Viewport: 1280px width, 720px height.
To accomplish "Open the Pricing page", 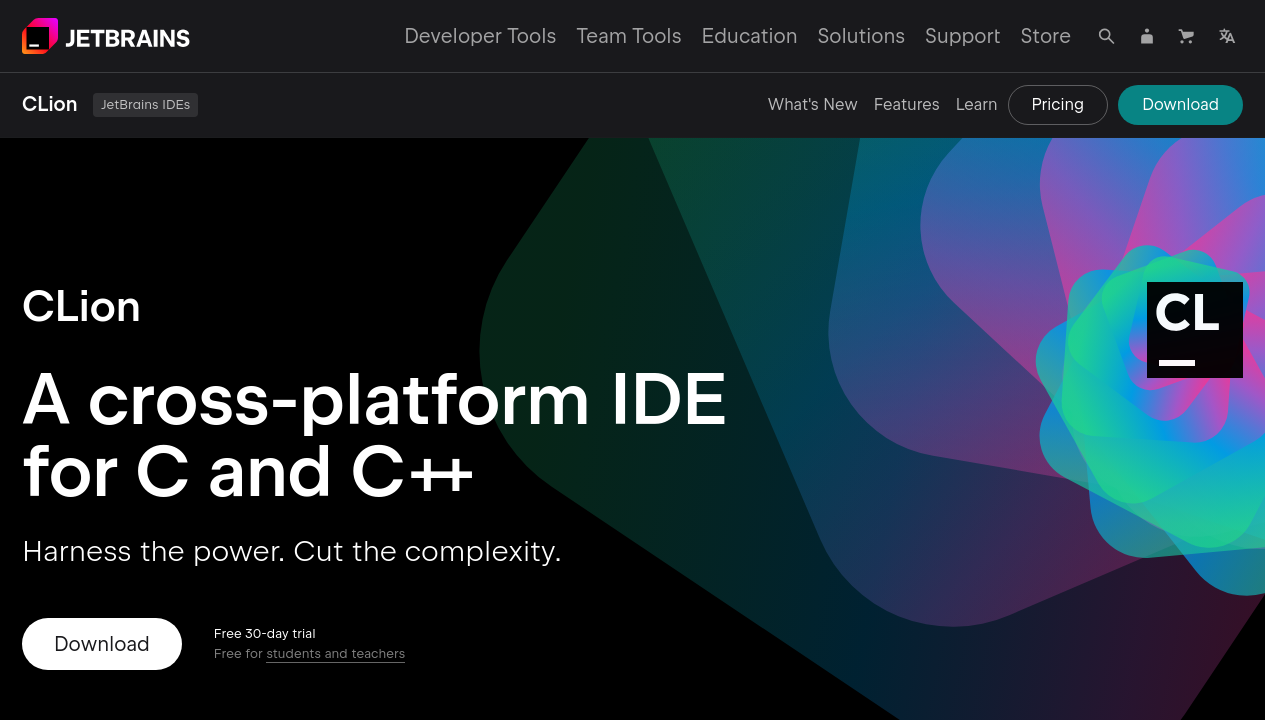I will pyautogui.click(x=1057, y=104).
